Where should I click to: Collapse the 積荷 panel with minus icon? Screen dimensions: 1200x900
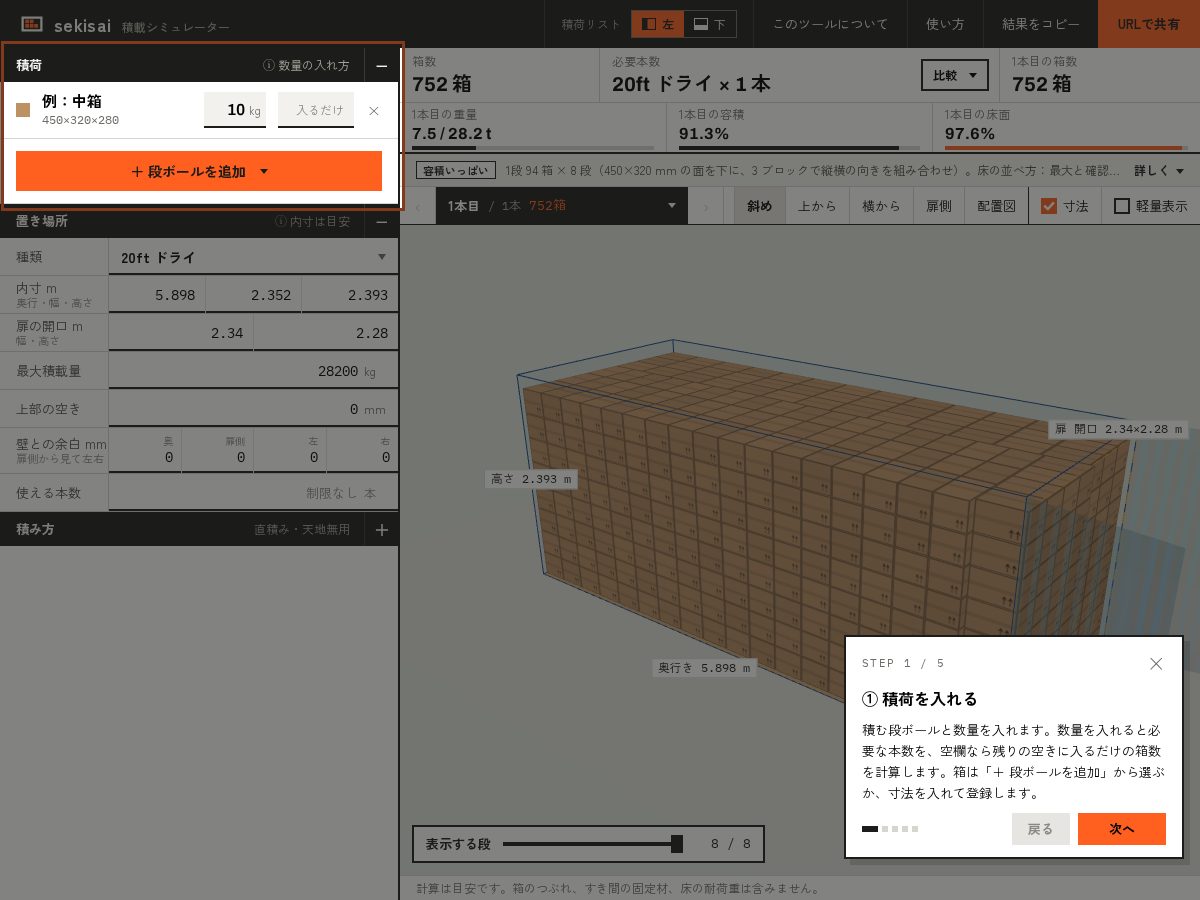[382, 66]
